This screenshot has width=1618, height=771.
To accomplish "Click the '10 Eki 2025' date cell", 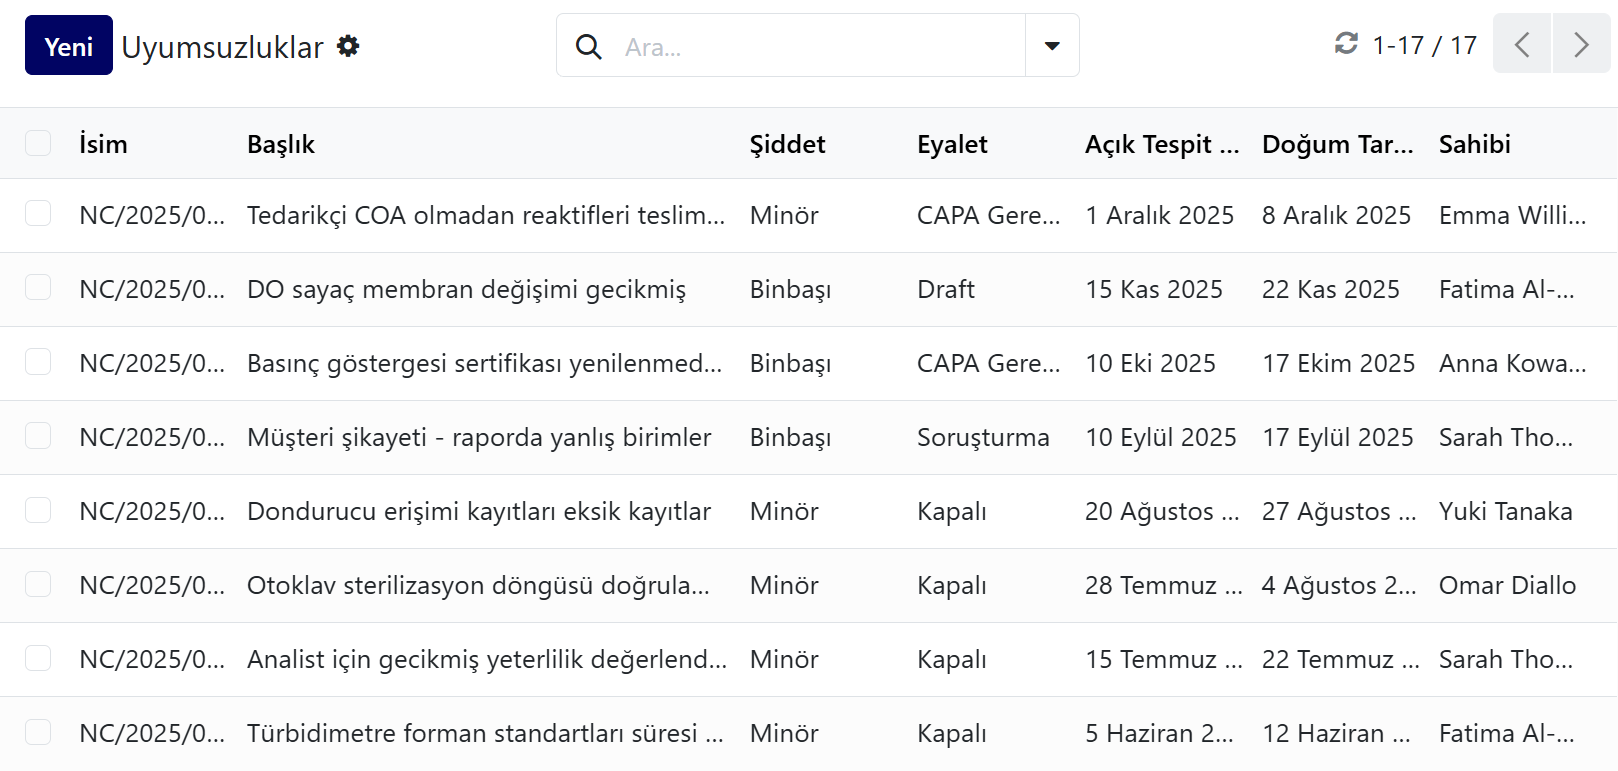I will tap(1150, 363).
